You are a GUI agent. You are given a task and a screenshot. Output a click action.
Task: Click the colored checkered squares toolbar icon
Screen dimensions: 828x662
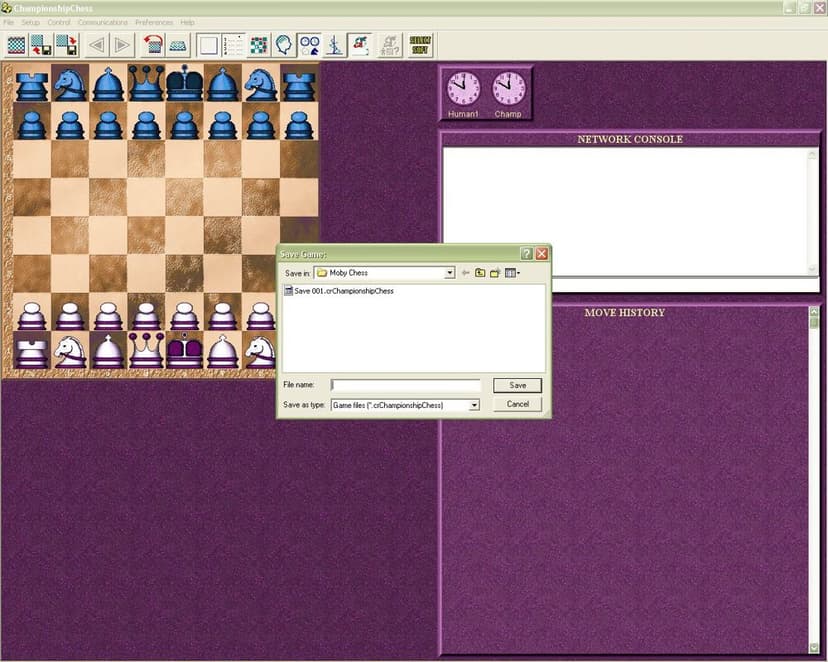[258, 45]
